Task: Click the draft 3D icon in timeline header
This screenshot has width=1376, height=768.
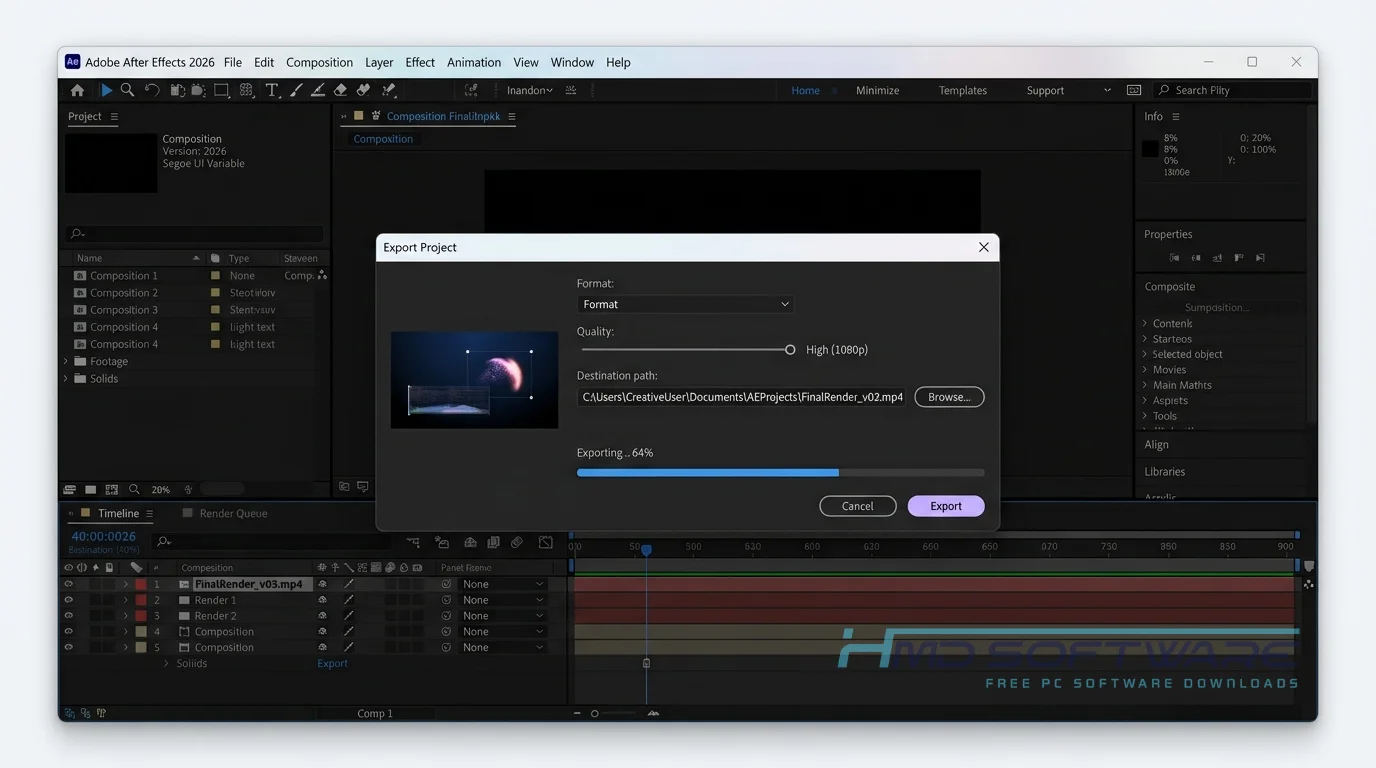Action: [x=442, y=542]
